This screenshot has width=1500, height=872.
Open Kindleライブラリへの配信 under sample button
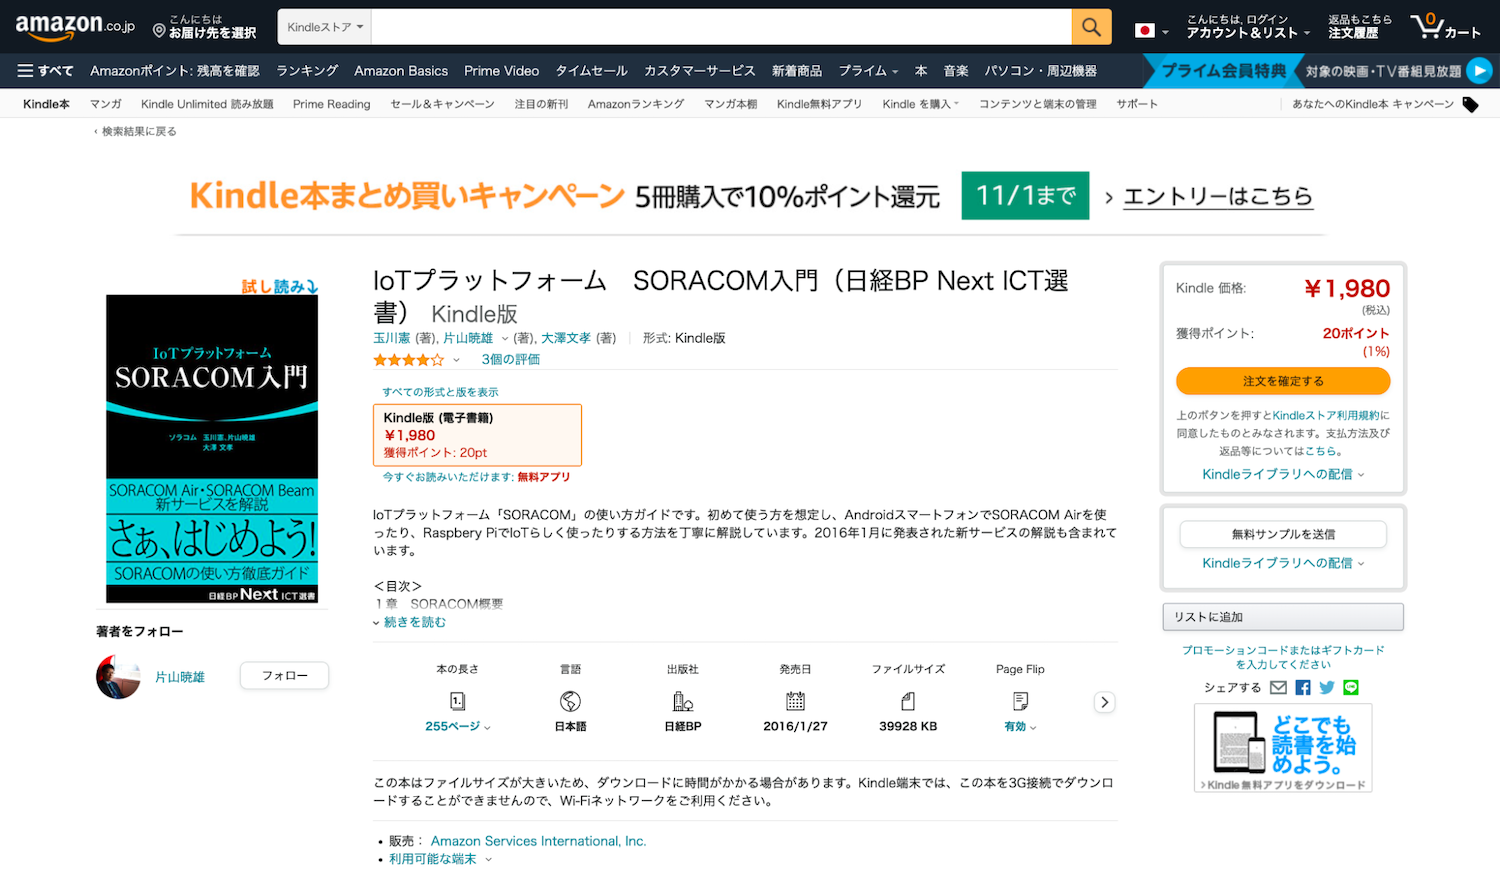click(1283, 563)
